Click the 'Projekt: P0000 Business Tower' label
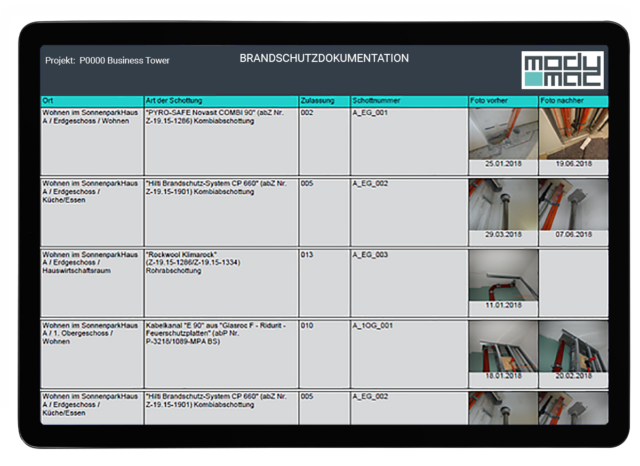This screenshot has width=640, height=466. coord(107,61)
